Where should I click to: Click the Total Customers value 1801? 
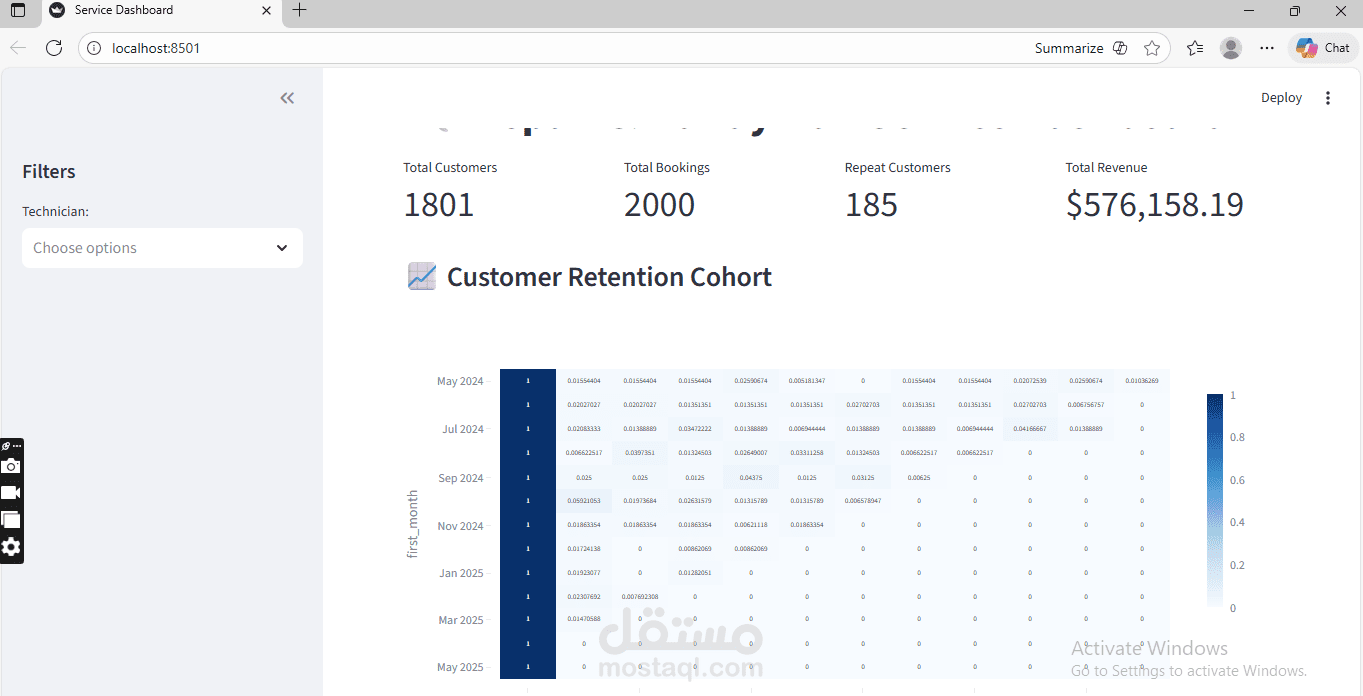tap(439, 204)
